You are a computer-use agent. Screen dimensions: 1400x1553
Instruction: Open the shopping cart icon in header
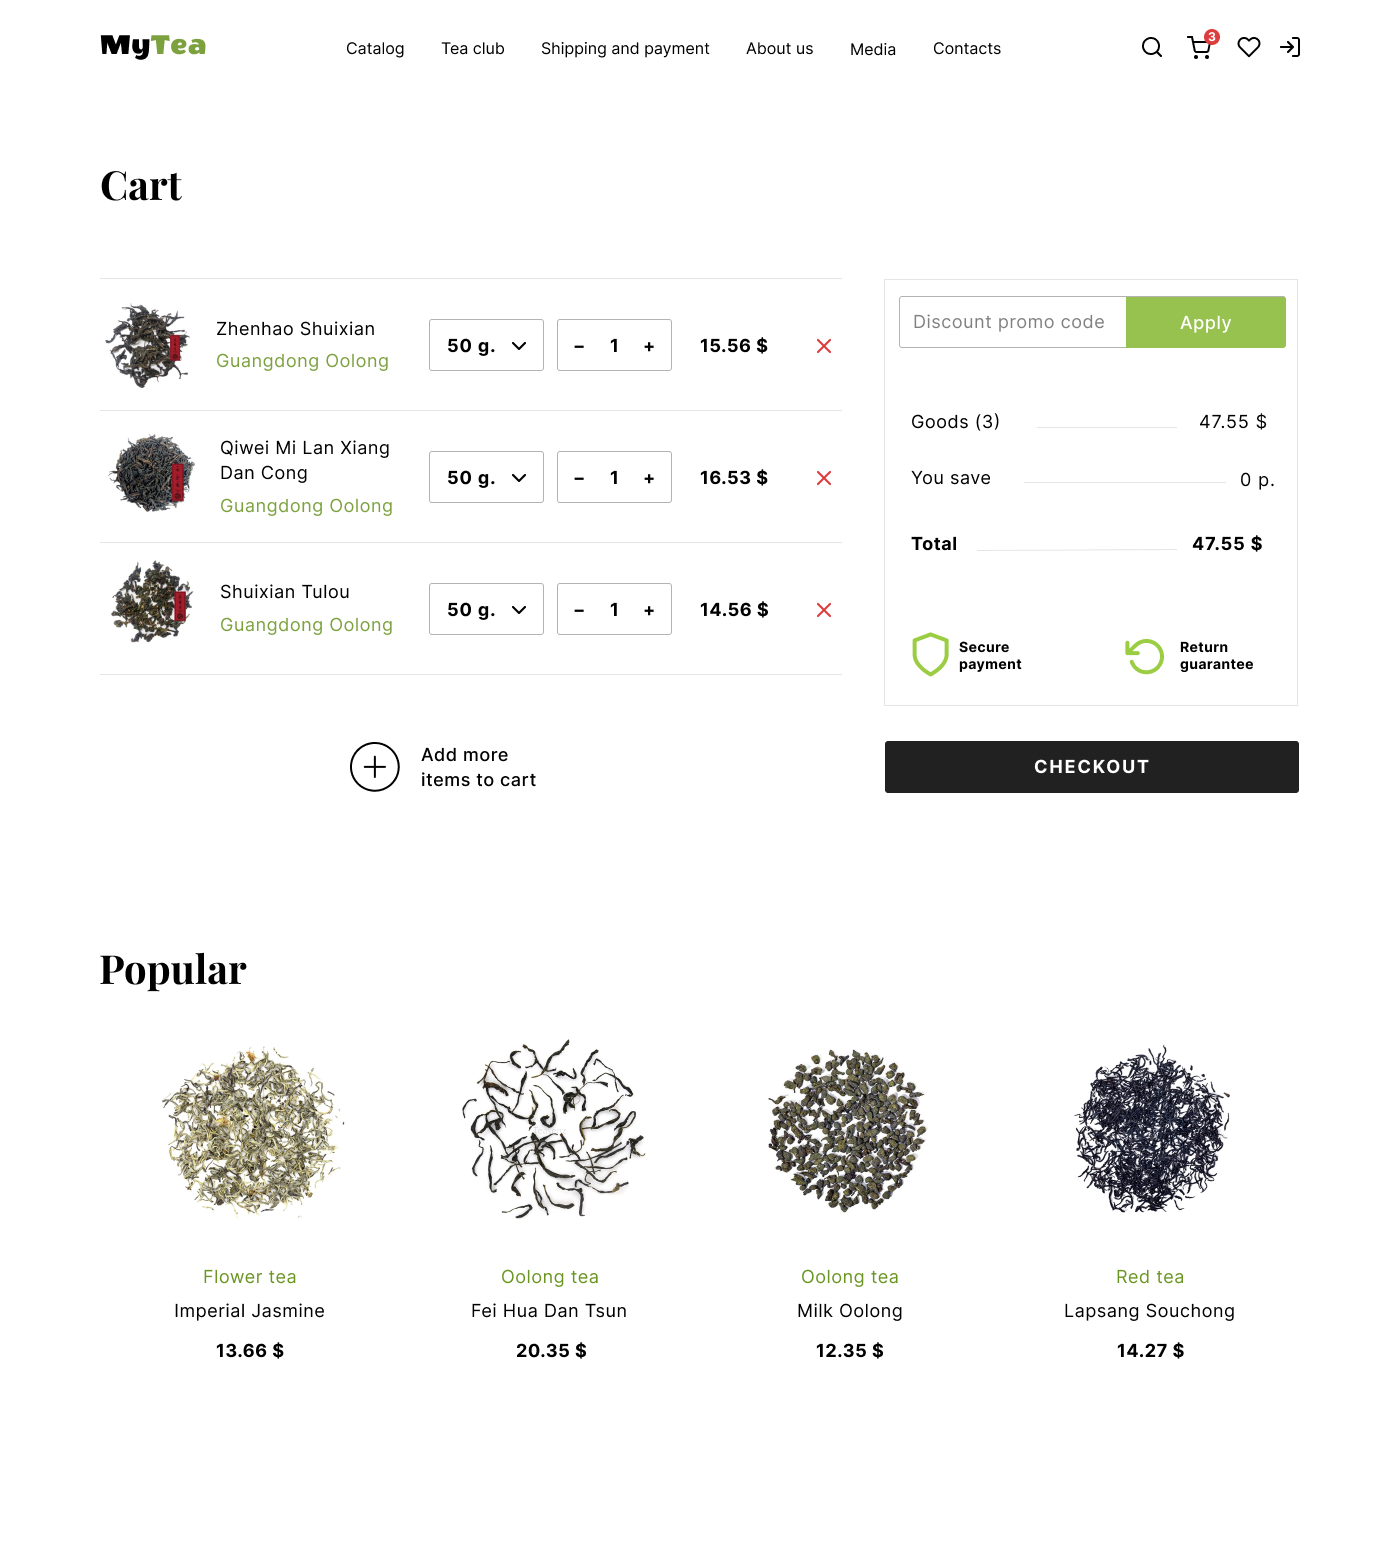click(x=1200, y=47)
